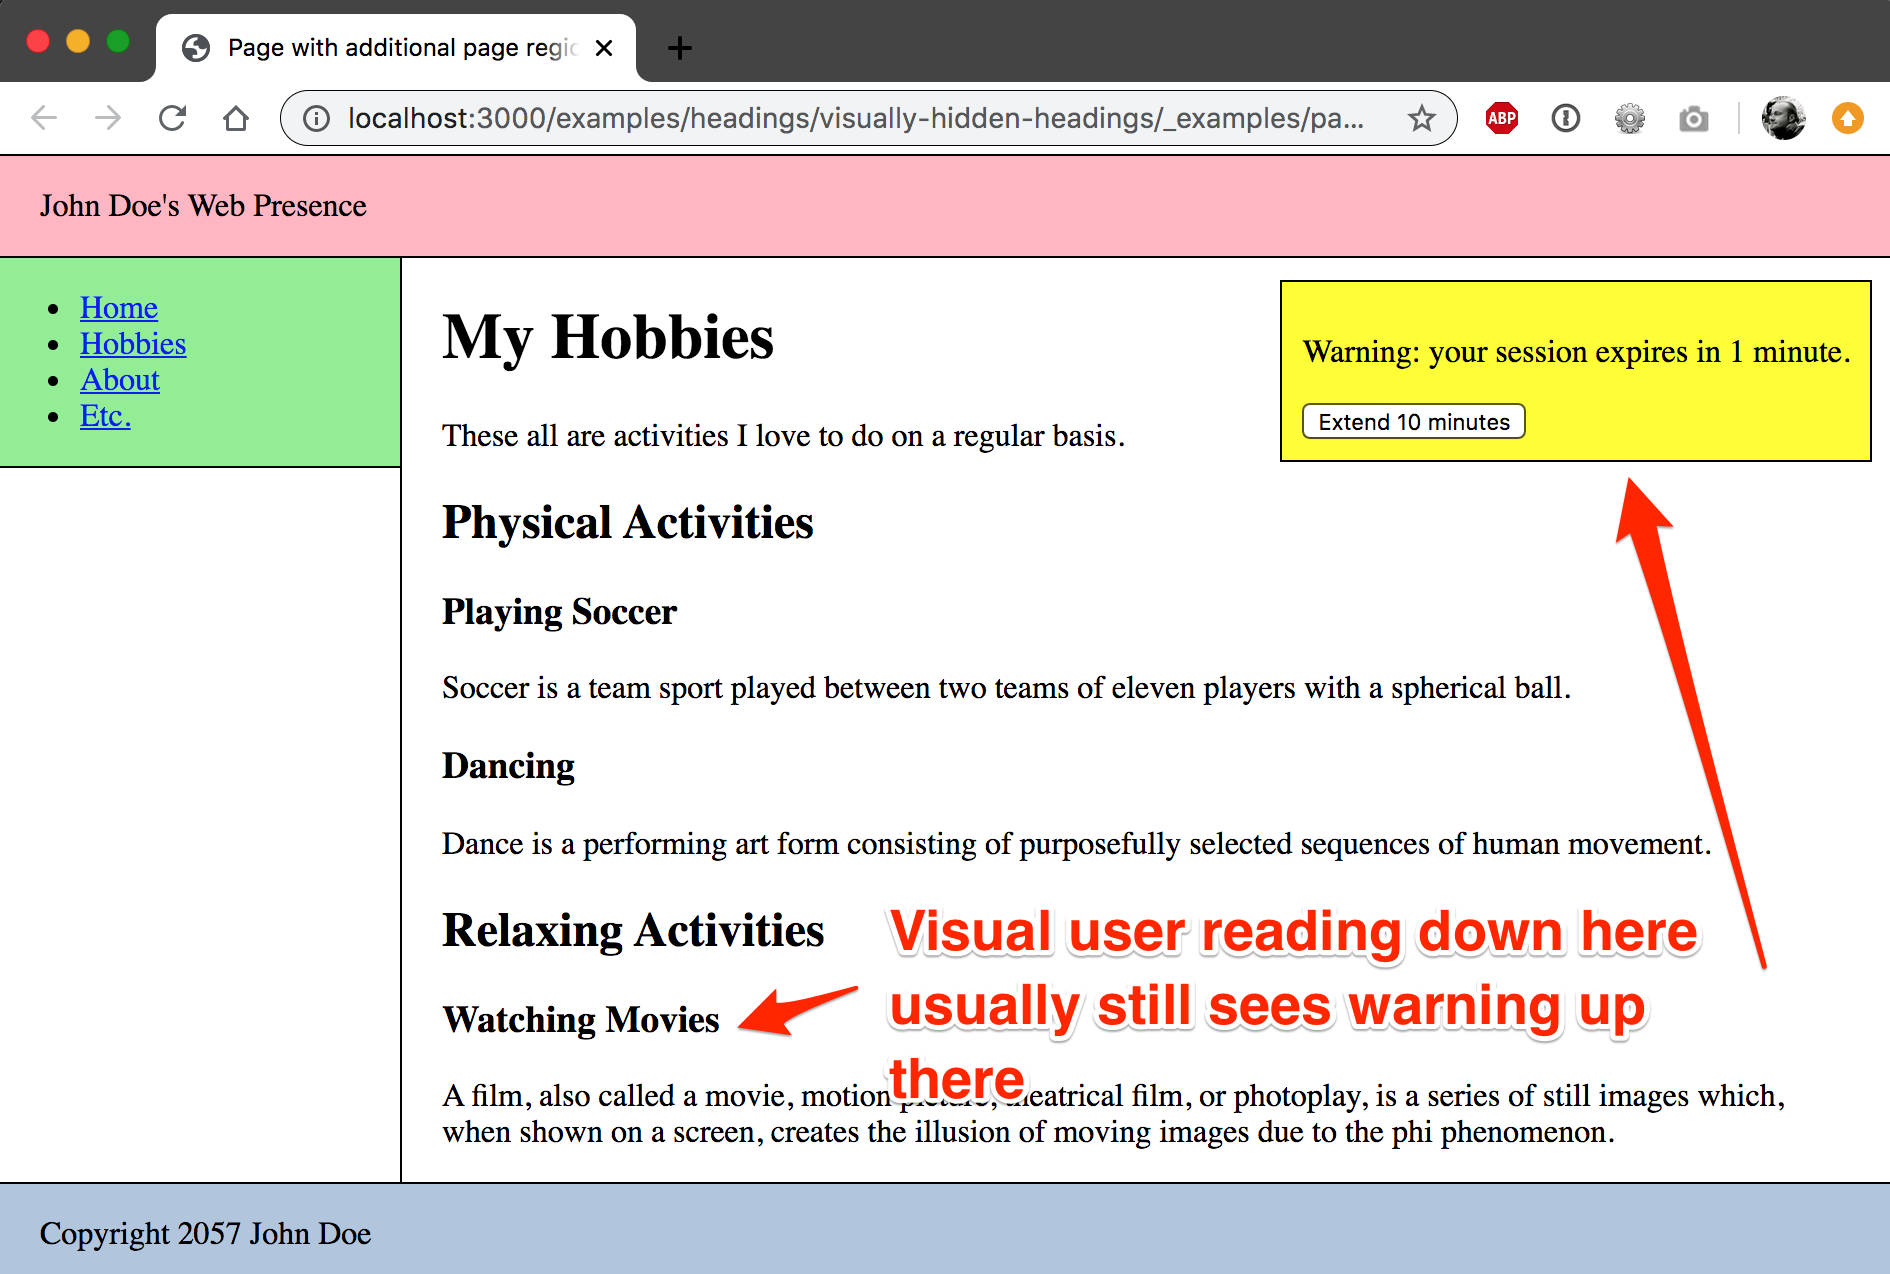Viewport: 1890px width, 1274px height.
Task: Open the user profile avatar
Action: point(1783,119)
